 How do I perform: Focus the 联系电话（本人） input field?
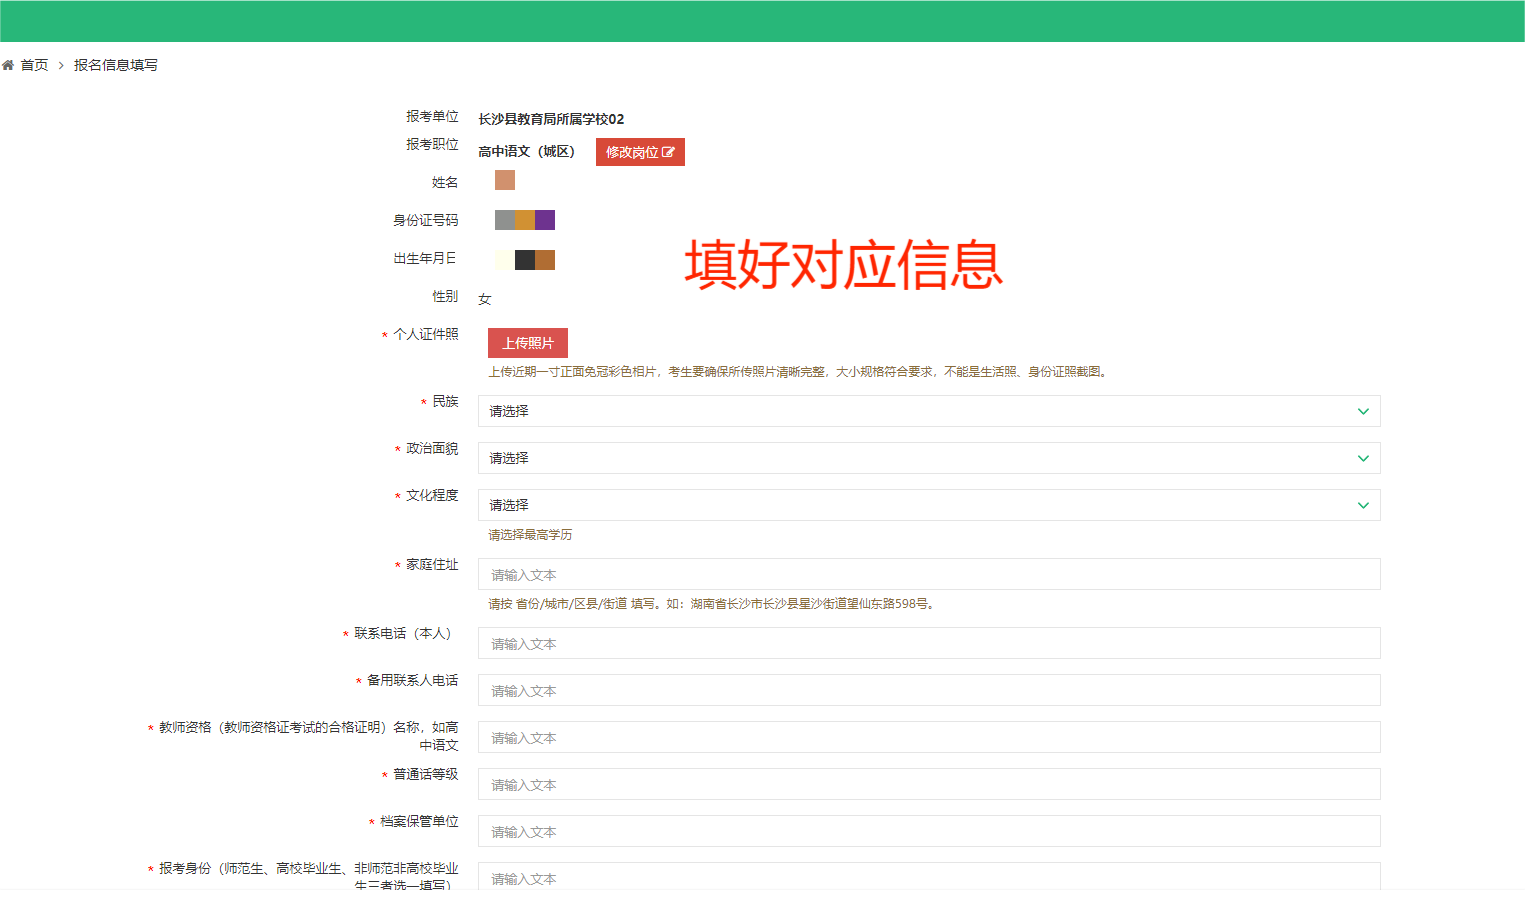(x=929, y=643)
